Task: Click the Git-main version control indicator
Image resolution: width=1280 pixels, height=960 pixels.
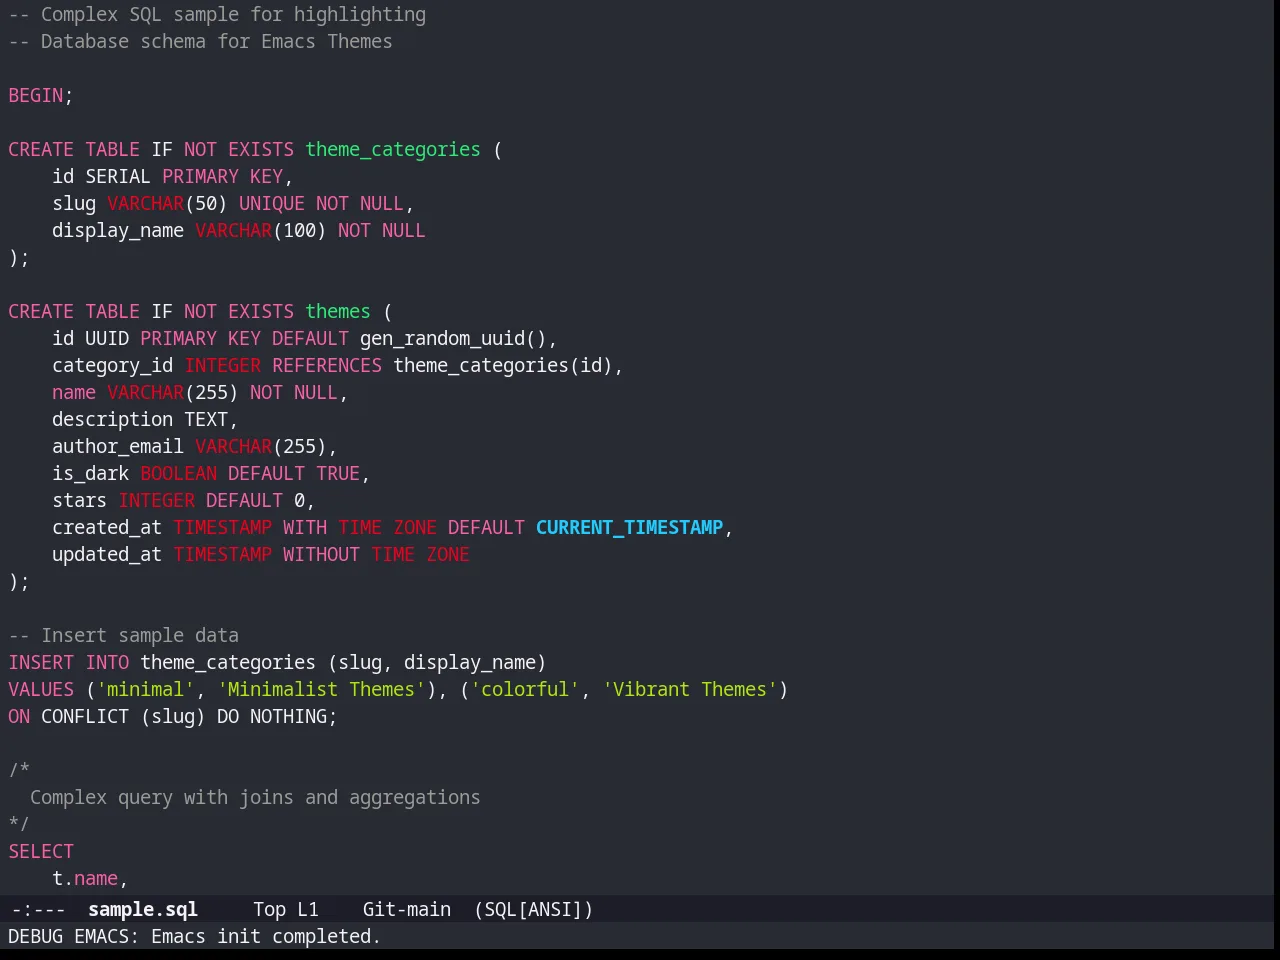Action: [x=406, y=909]
